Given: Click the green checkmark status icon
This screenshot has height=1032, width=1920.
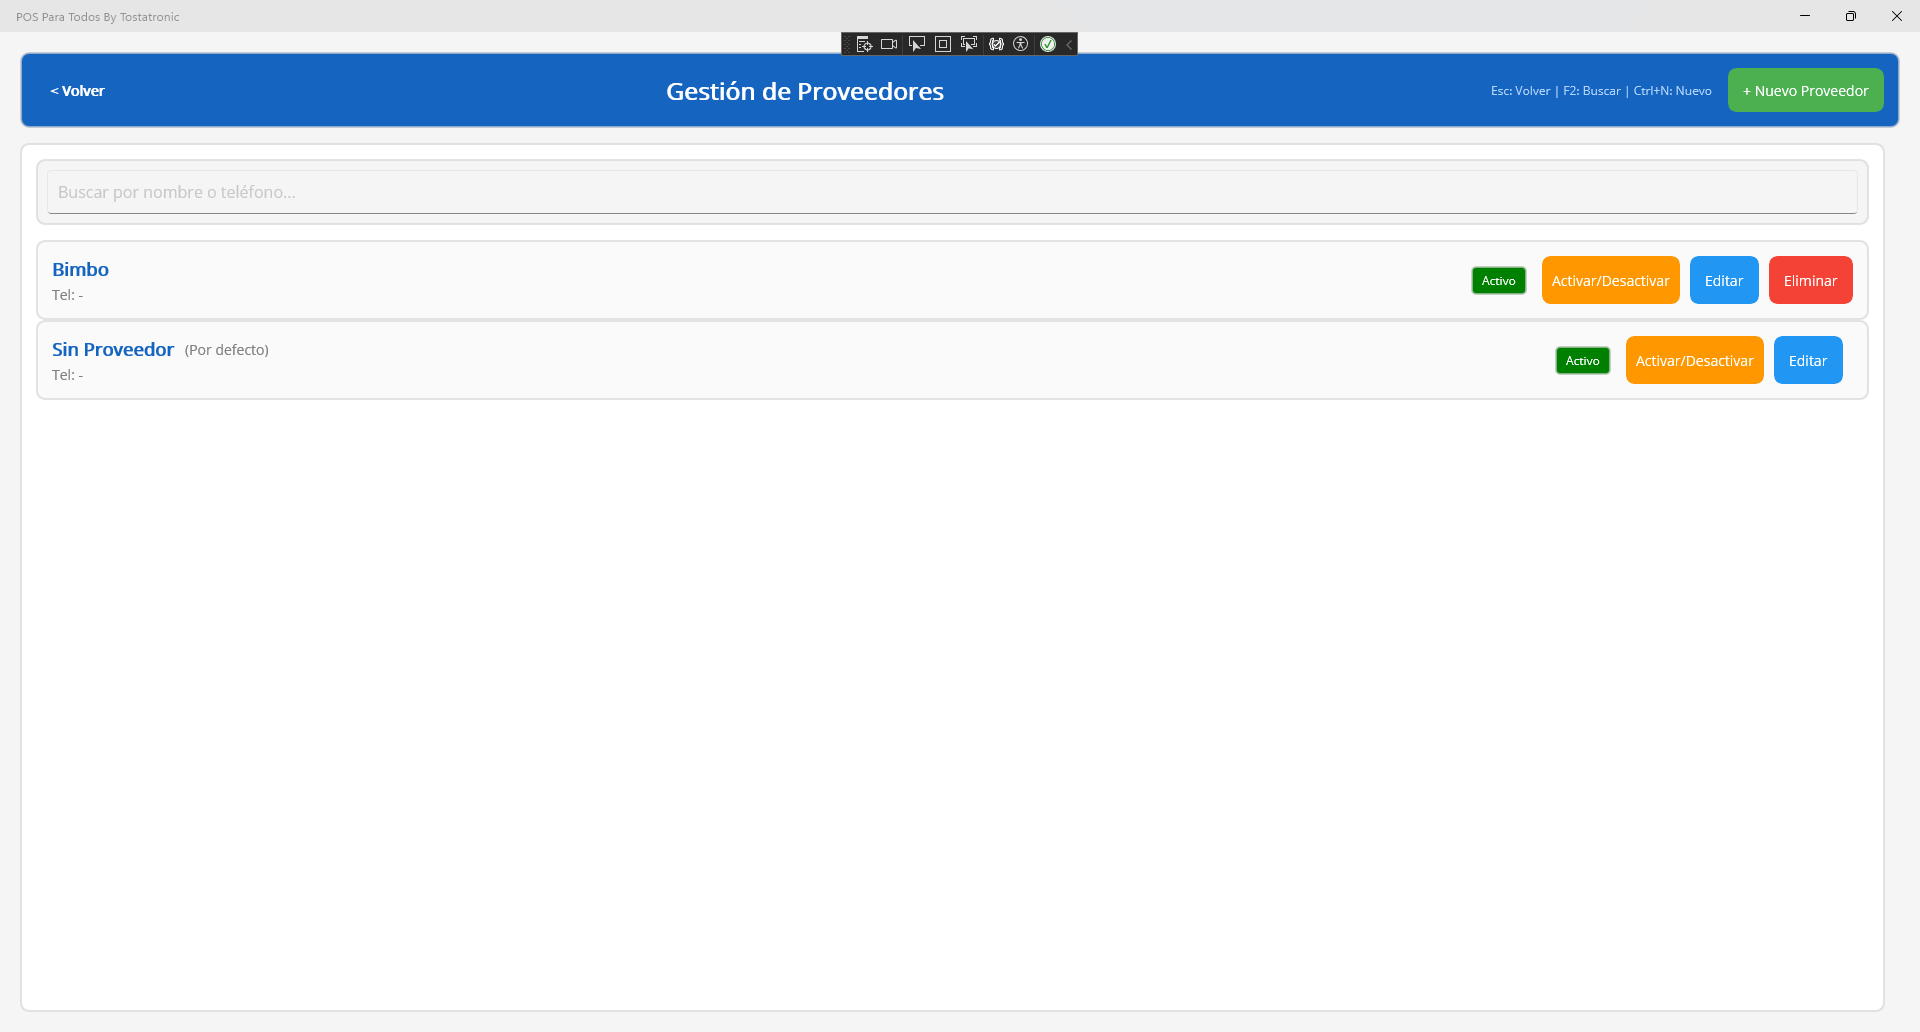Looking at the screenshot, I should coord(1048,44).
